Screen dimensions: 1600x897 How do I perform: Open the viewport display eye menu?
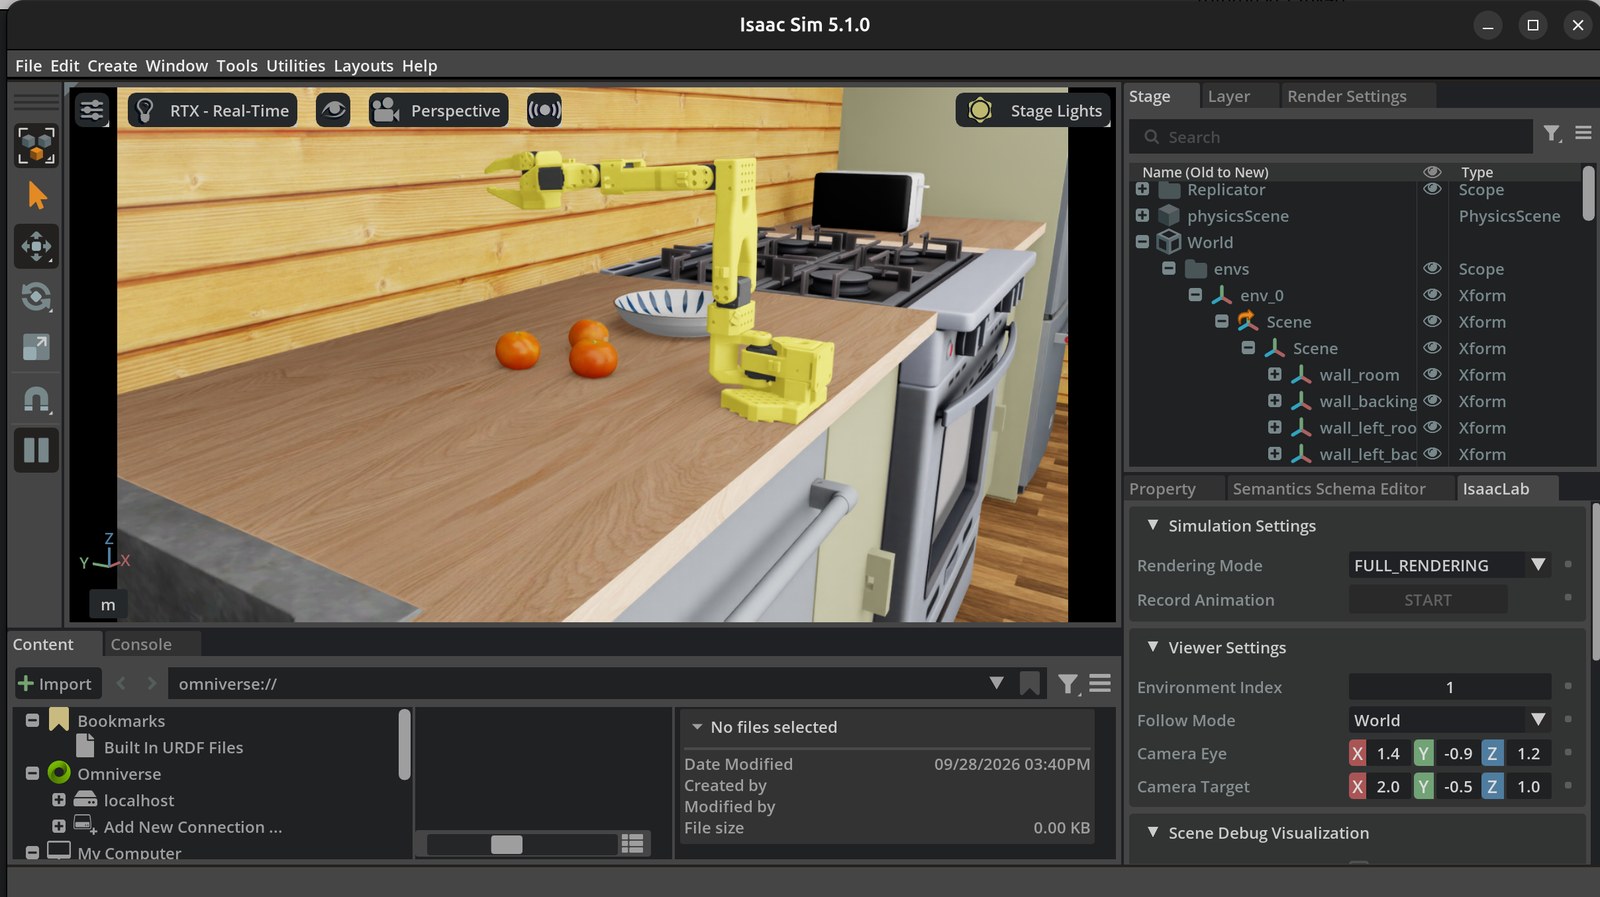333,110
